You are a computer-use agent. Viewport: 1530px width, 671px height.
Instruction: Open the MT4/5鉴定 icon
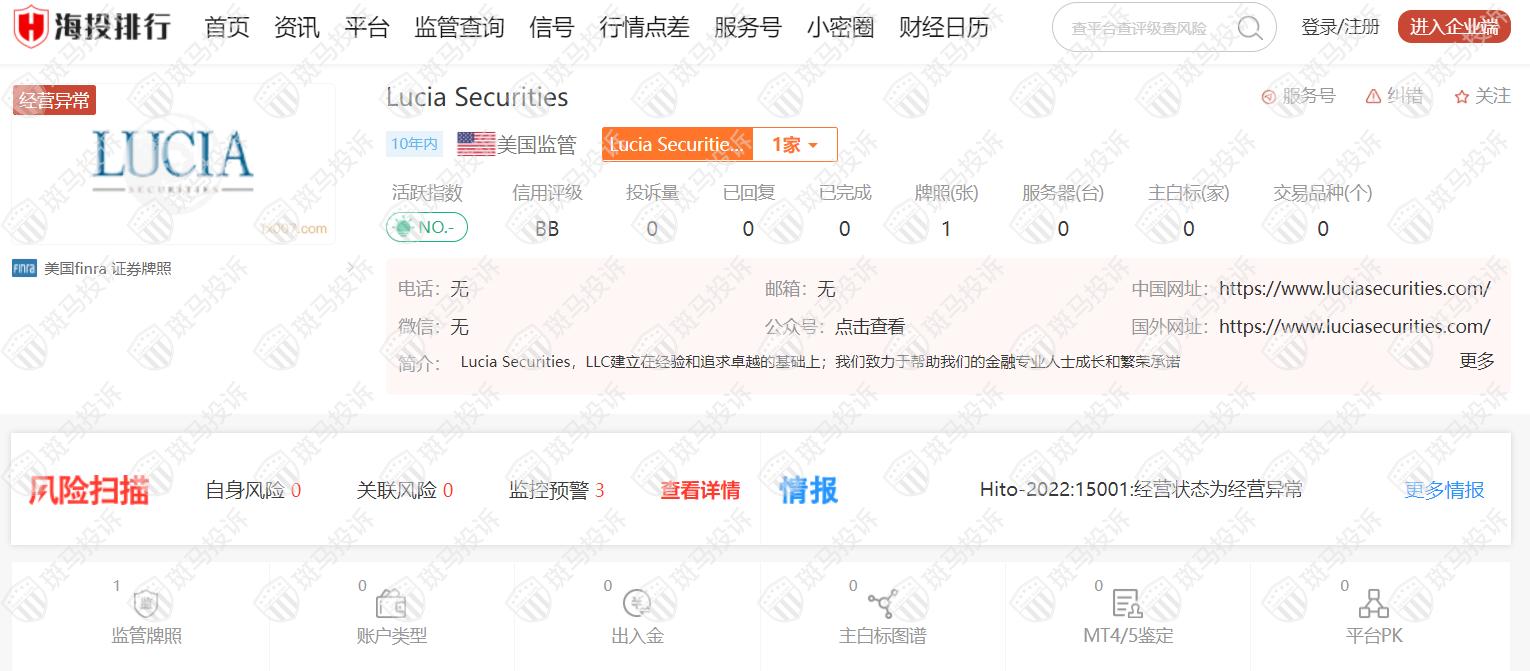pyautogui.click(x=1127, y=604)
